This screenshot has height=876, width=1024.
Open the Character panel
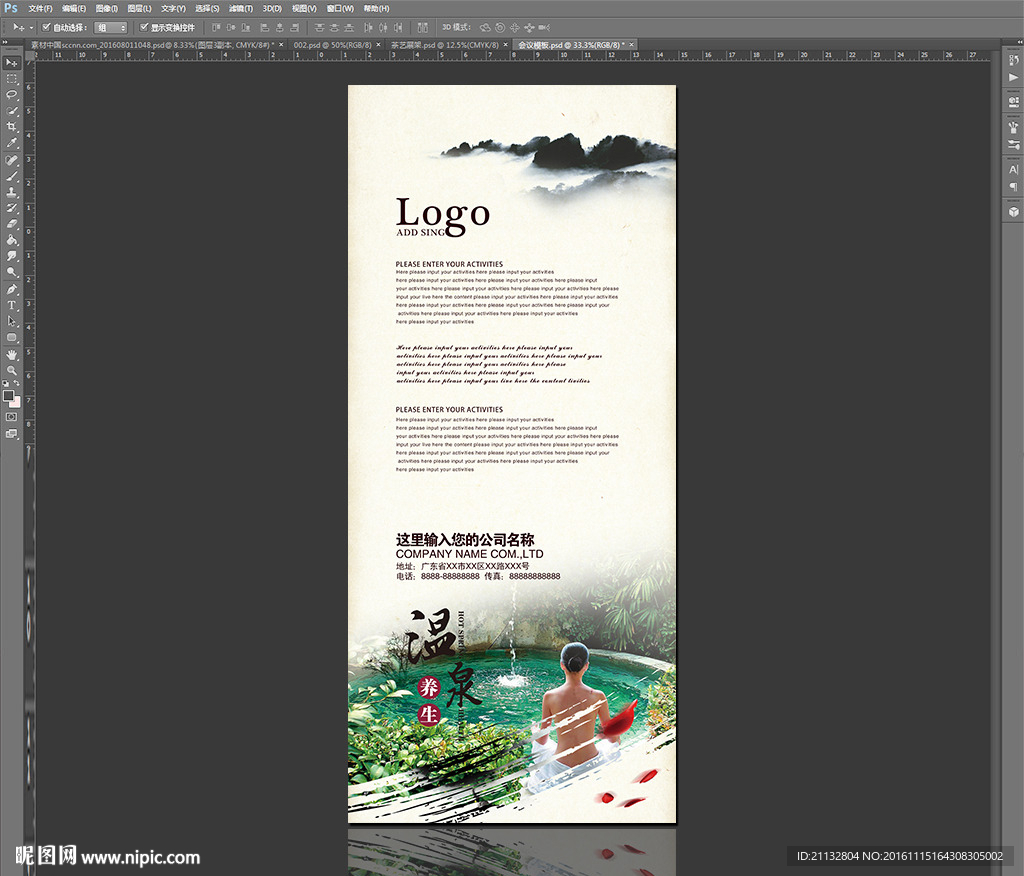pos(1014,170)
